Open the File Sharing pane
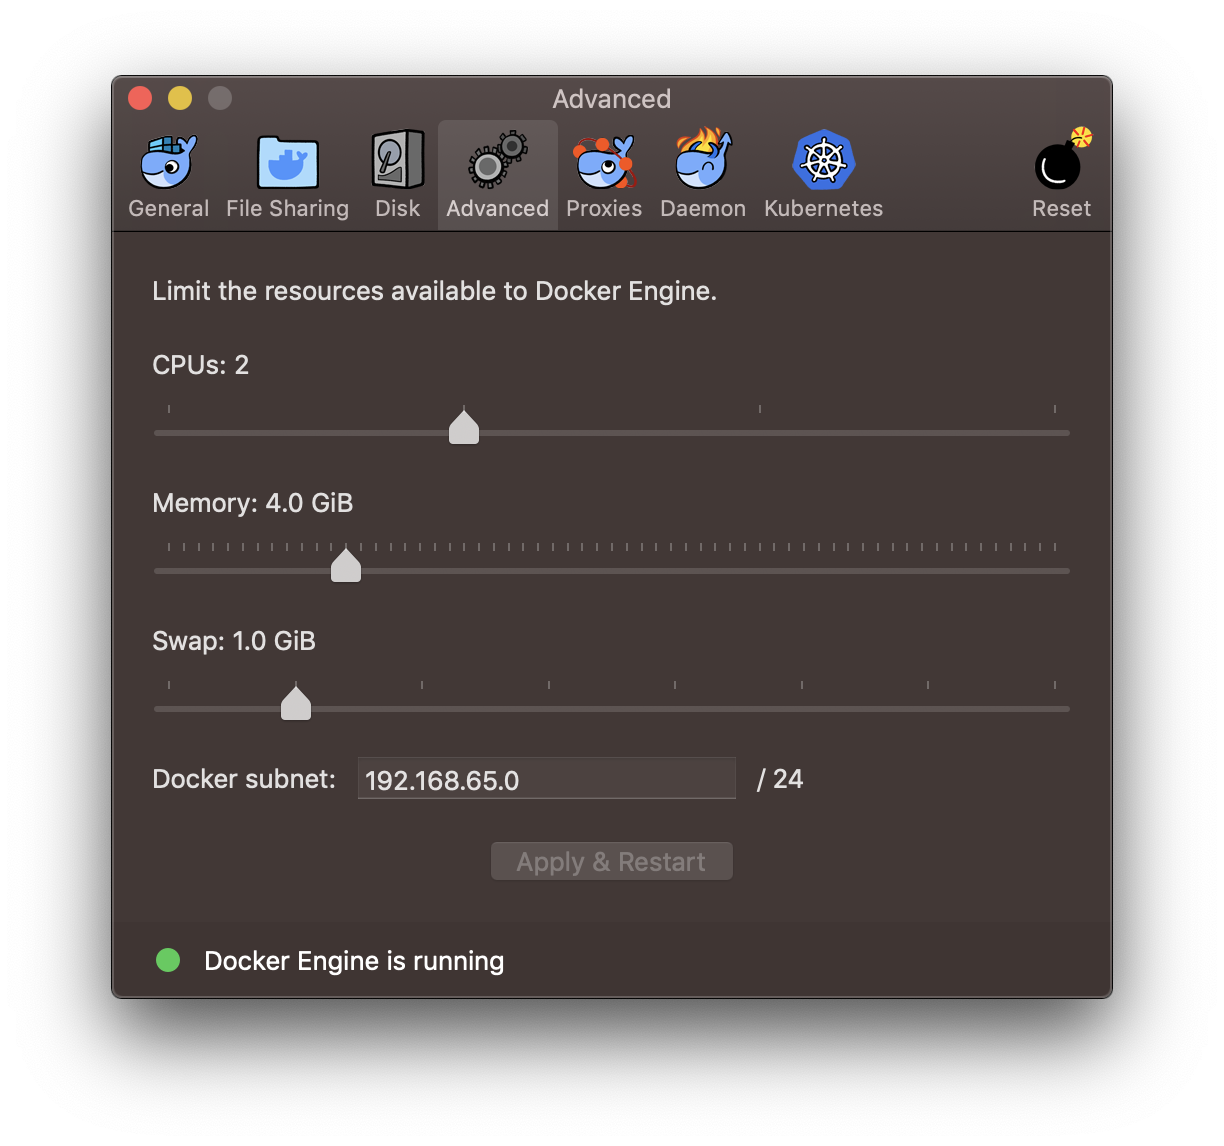This screenshot has width=1224, height=1146. tap(287, 175)
